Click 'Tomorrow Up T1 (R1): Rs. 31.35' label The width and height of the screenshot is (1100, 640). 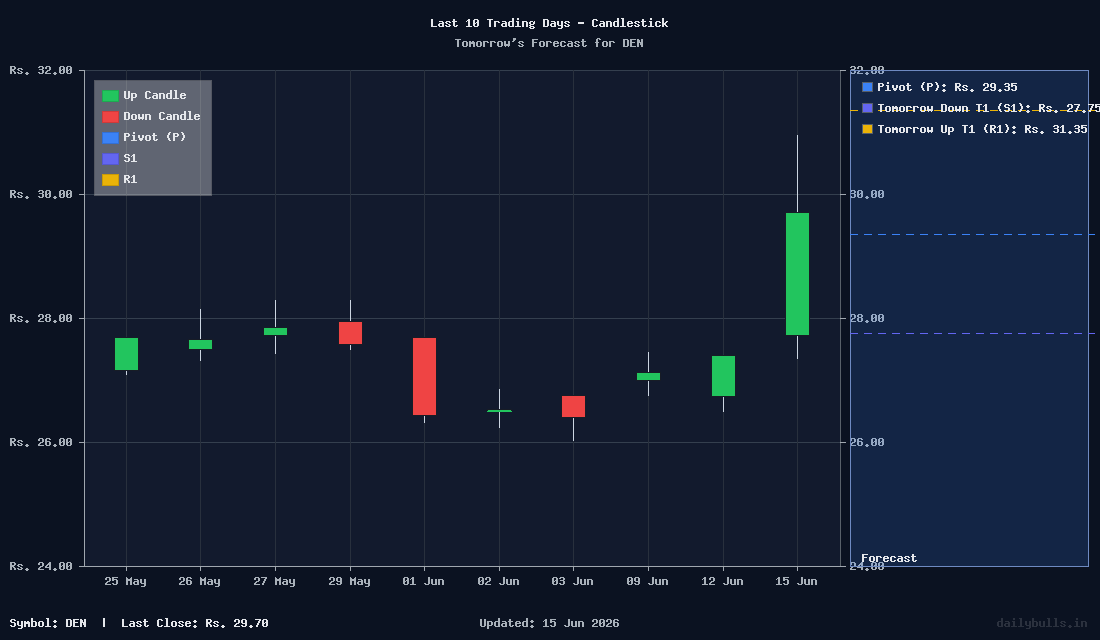(x=982, y=129)
